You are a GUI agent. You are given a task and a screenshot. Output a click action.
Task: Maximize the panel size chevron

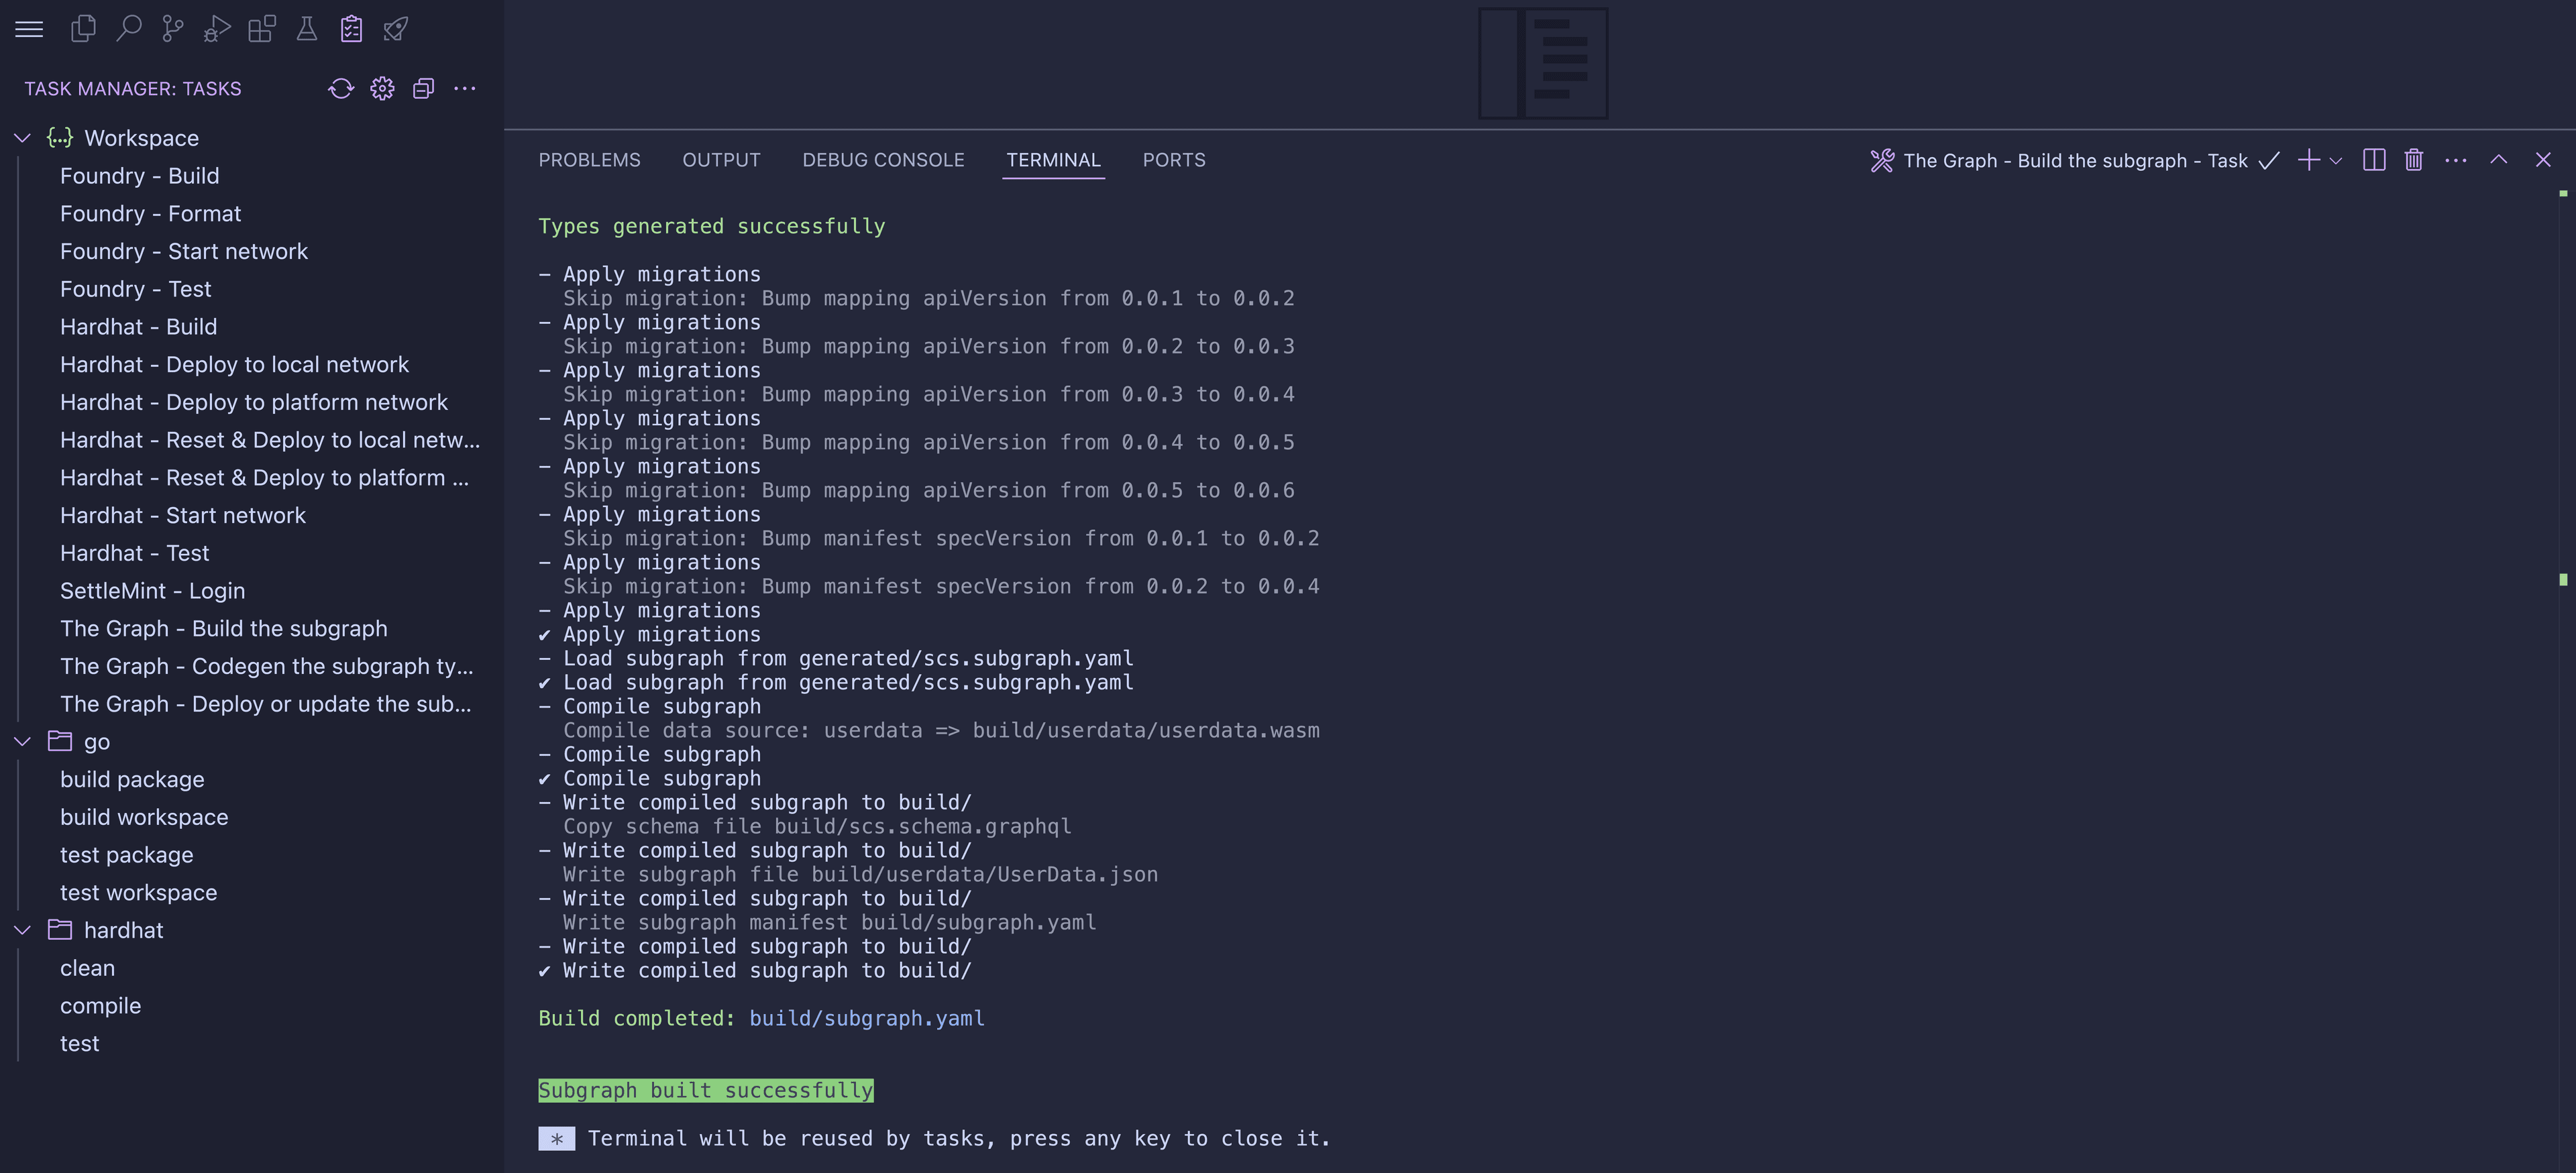tap(2499, 160)
